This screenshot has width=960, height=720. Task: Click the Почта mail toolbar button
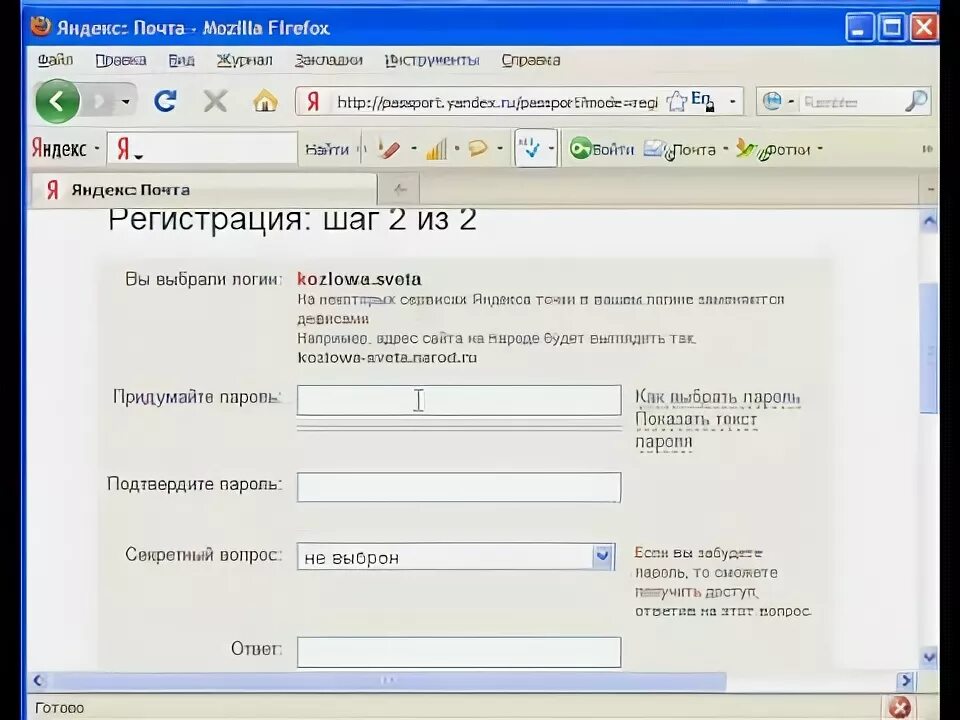point(680,149)
